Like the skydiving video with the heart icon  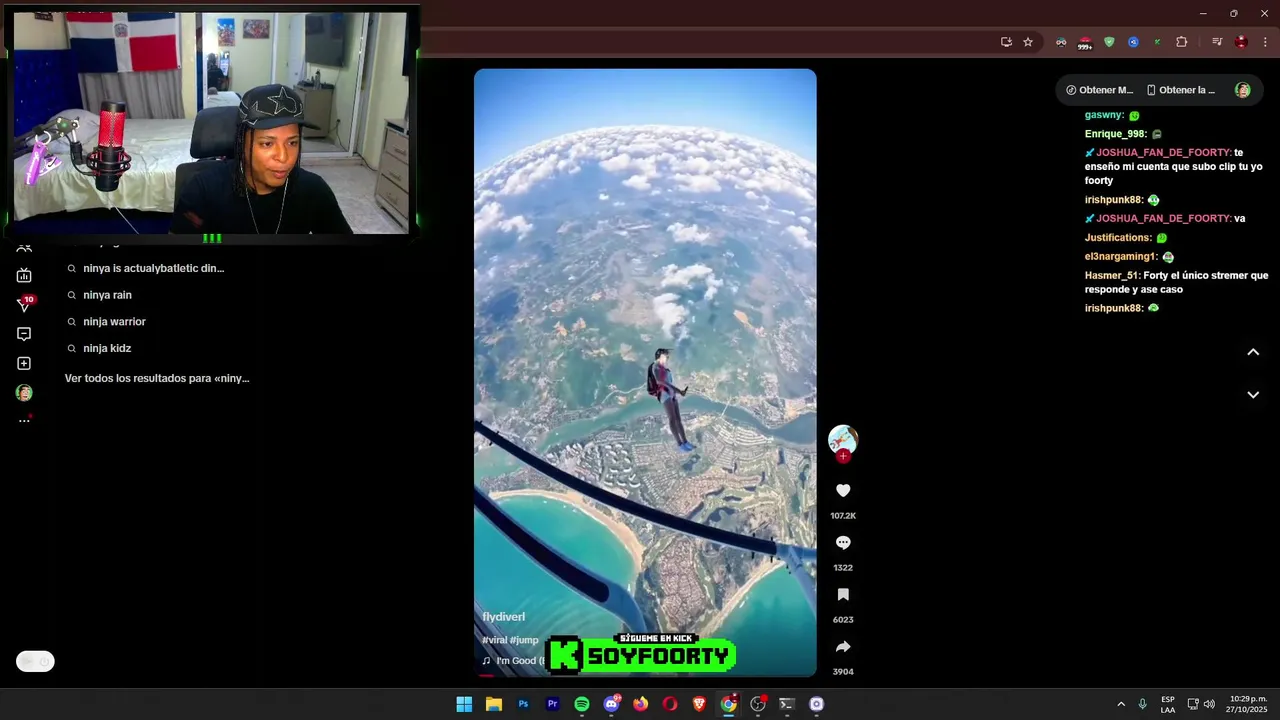[843, 490]
